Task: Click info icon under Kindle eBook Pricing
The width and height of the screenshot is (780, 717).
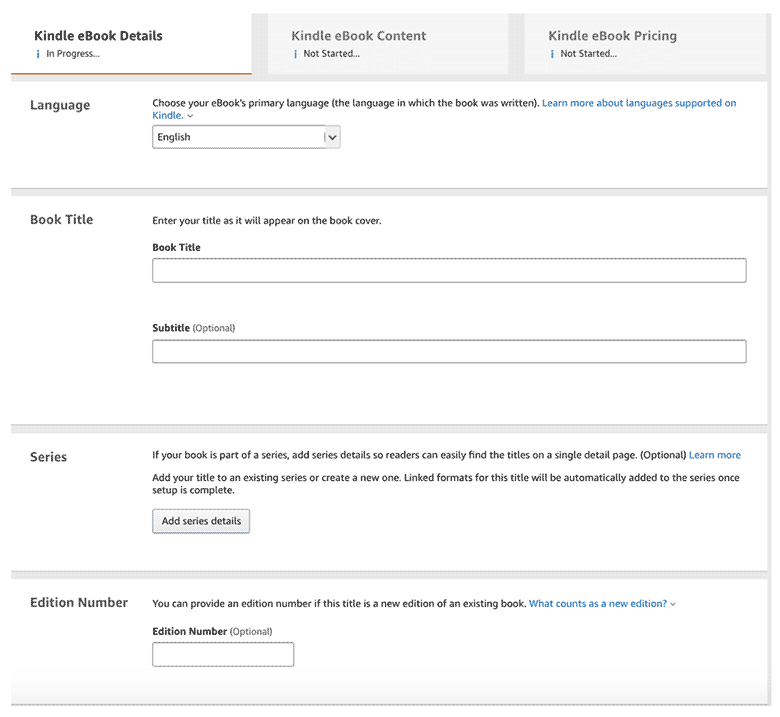Action: pyautogui.click(x=552, y=54)
